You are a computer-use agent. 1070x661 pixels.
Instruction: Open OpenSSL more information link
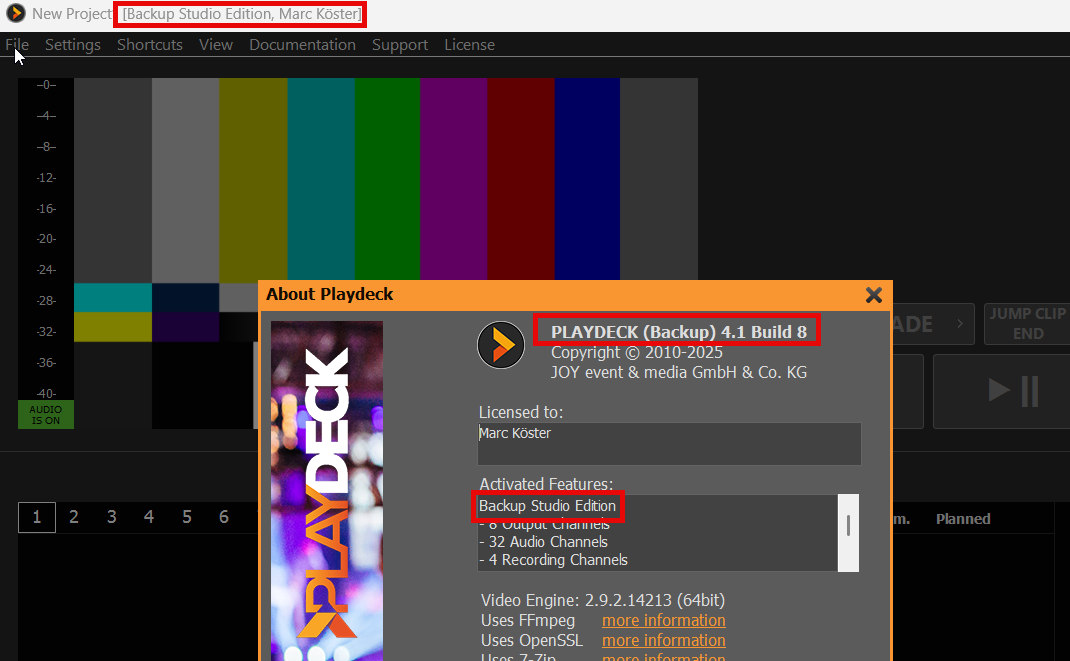click(x=663, y=641)
